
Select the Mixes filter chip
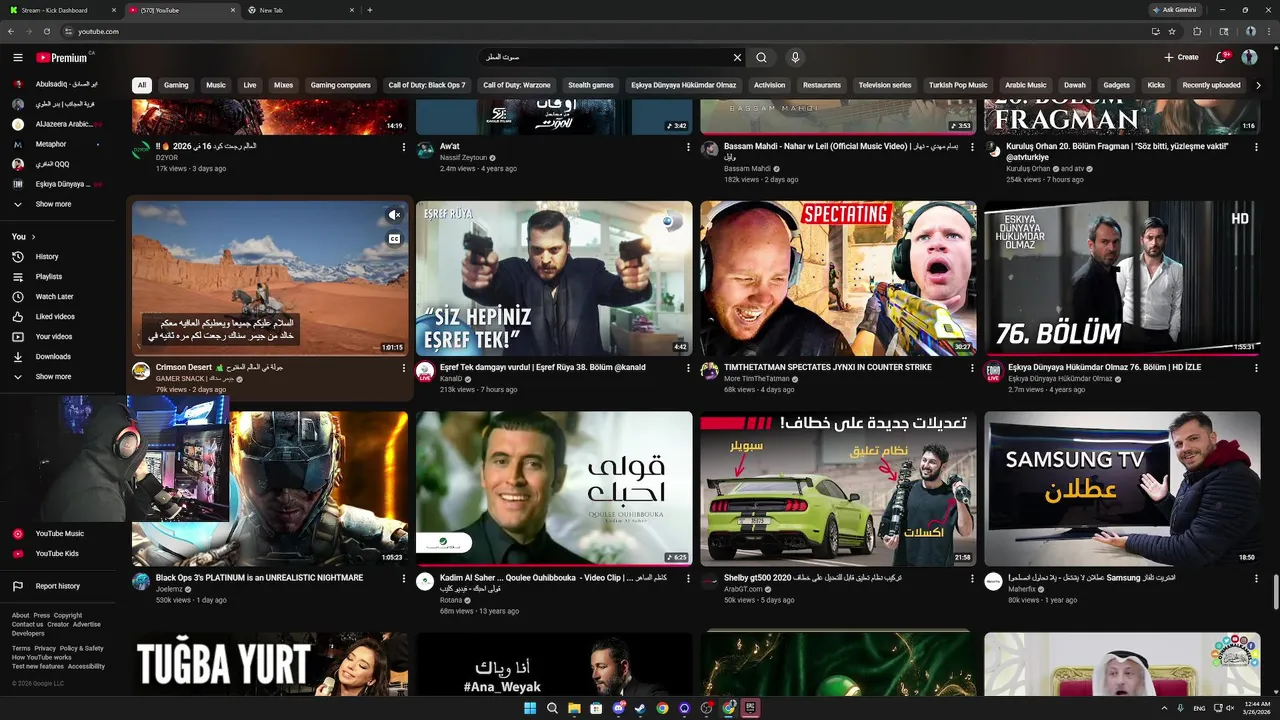point(284,85)
